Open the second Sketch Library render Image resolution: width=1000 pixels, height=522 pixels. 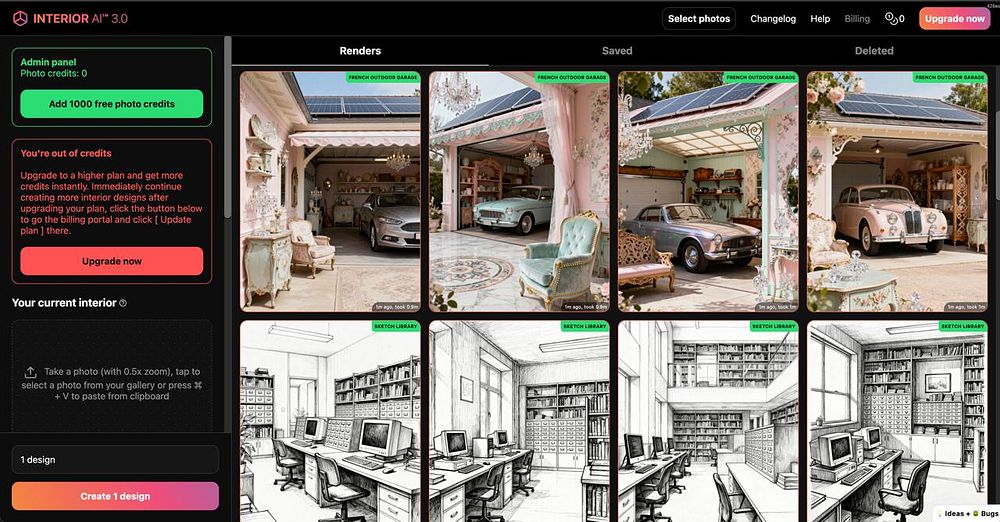click(519, 421)
